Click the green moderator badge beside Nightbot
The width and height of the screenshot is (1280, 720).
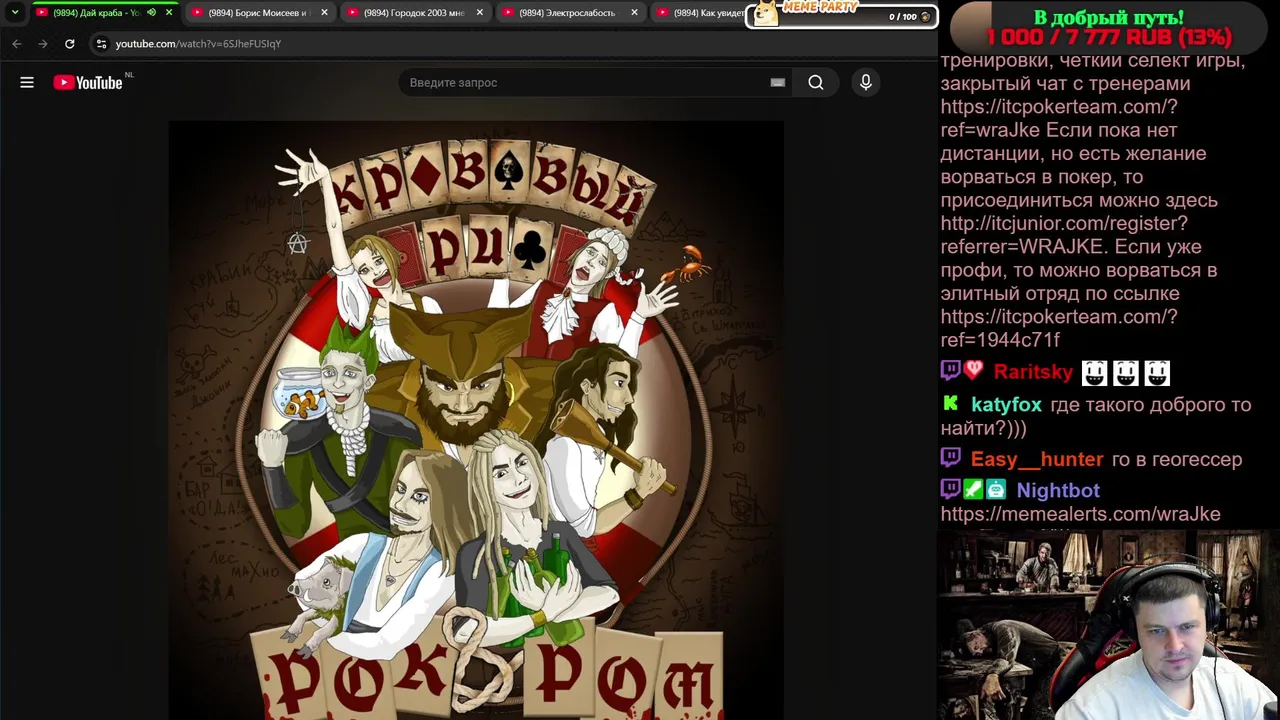pyautogui.click(x=973, y=489)
